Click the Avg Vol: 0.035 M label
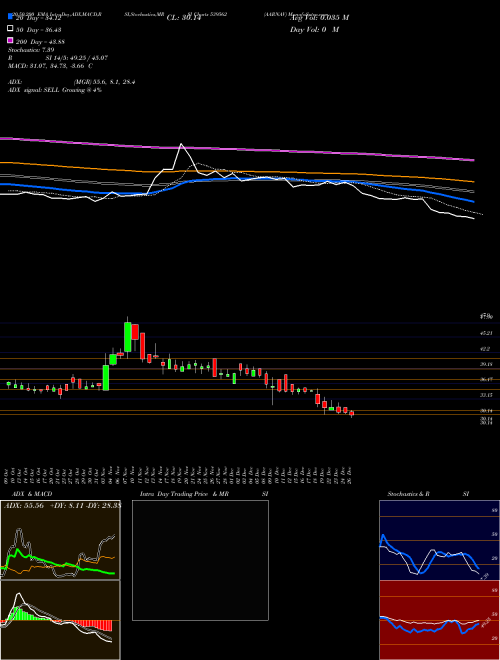Screen dimensions: 500x660 [x=319, y=18]
